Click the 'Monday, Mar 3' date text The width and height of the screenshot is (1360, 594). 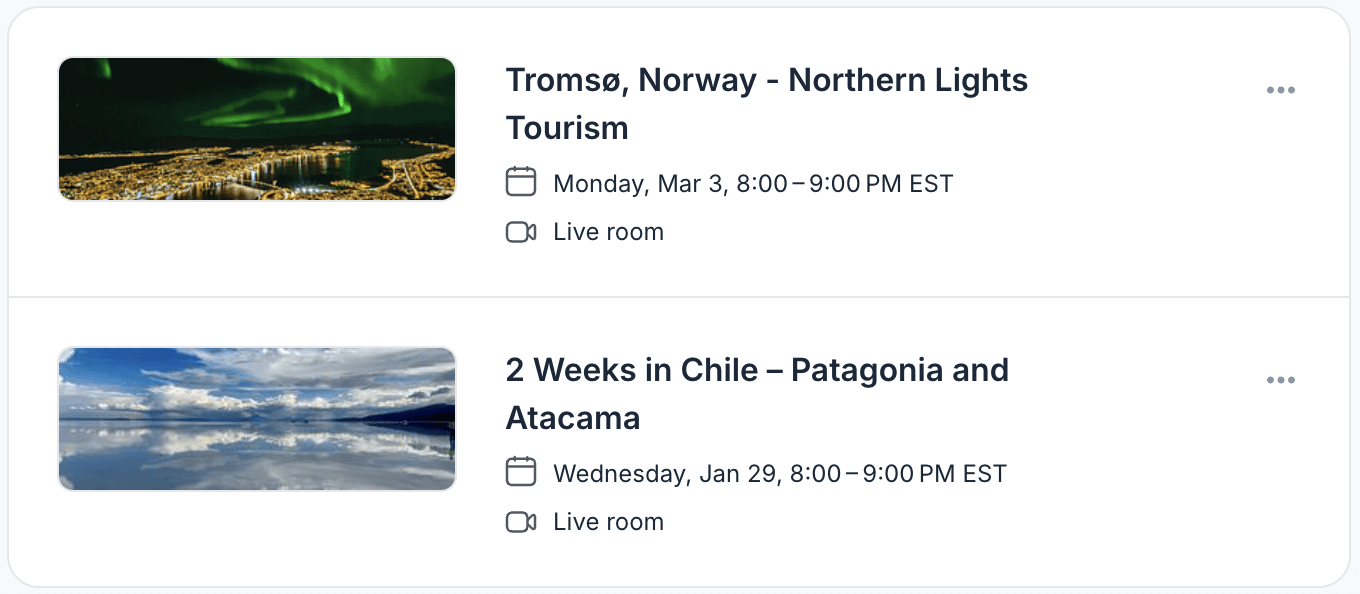[640, 184]
